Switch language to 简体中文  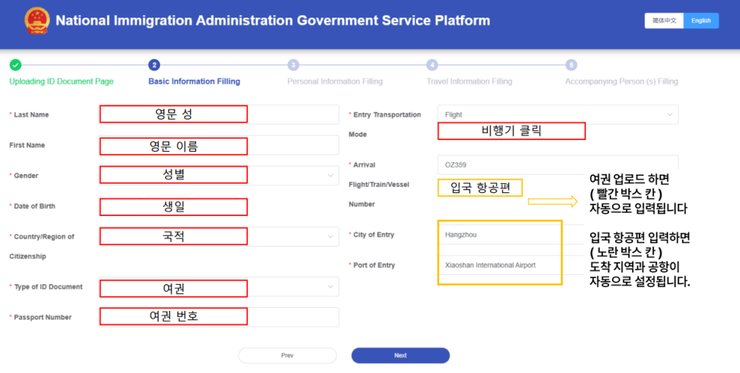[x=664, y=21]
